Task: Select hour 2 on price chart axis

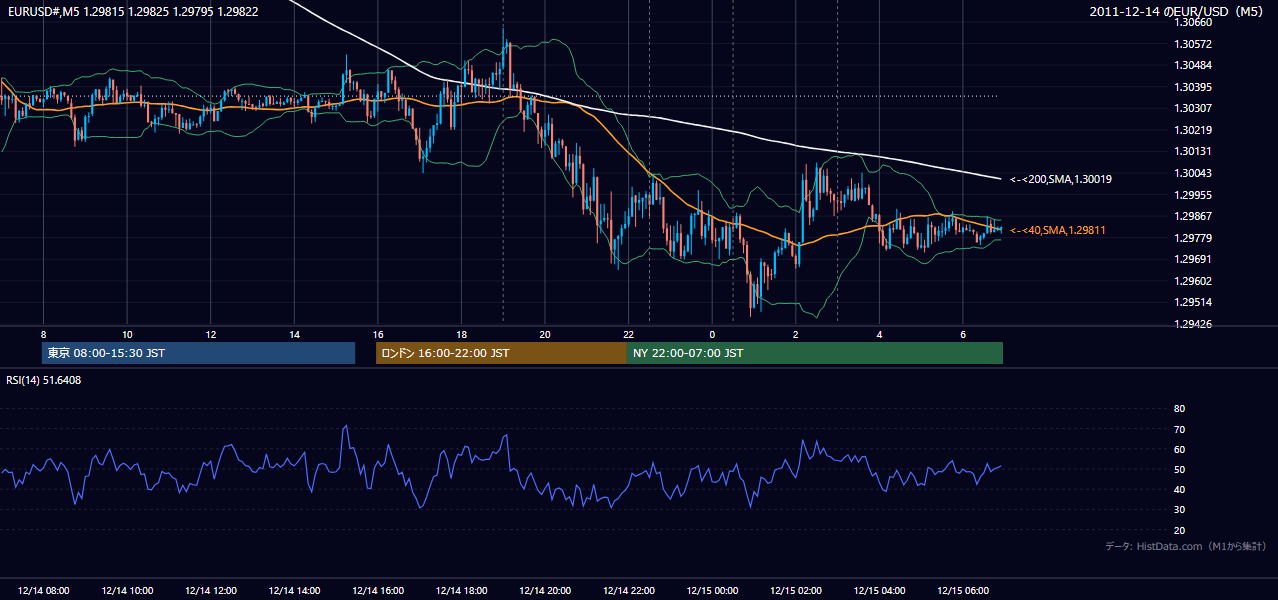Action: click(796, 334)
